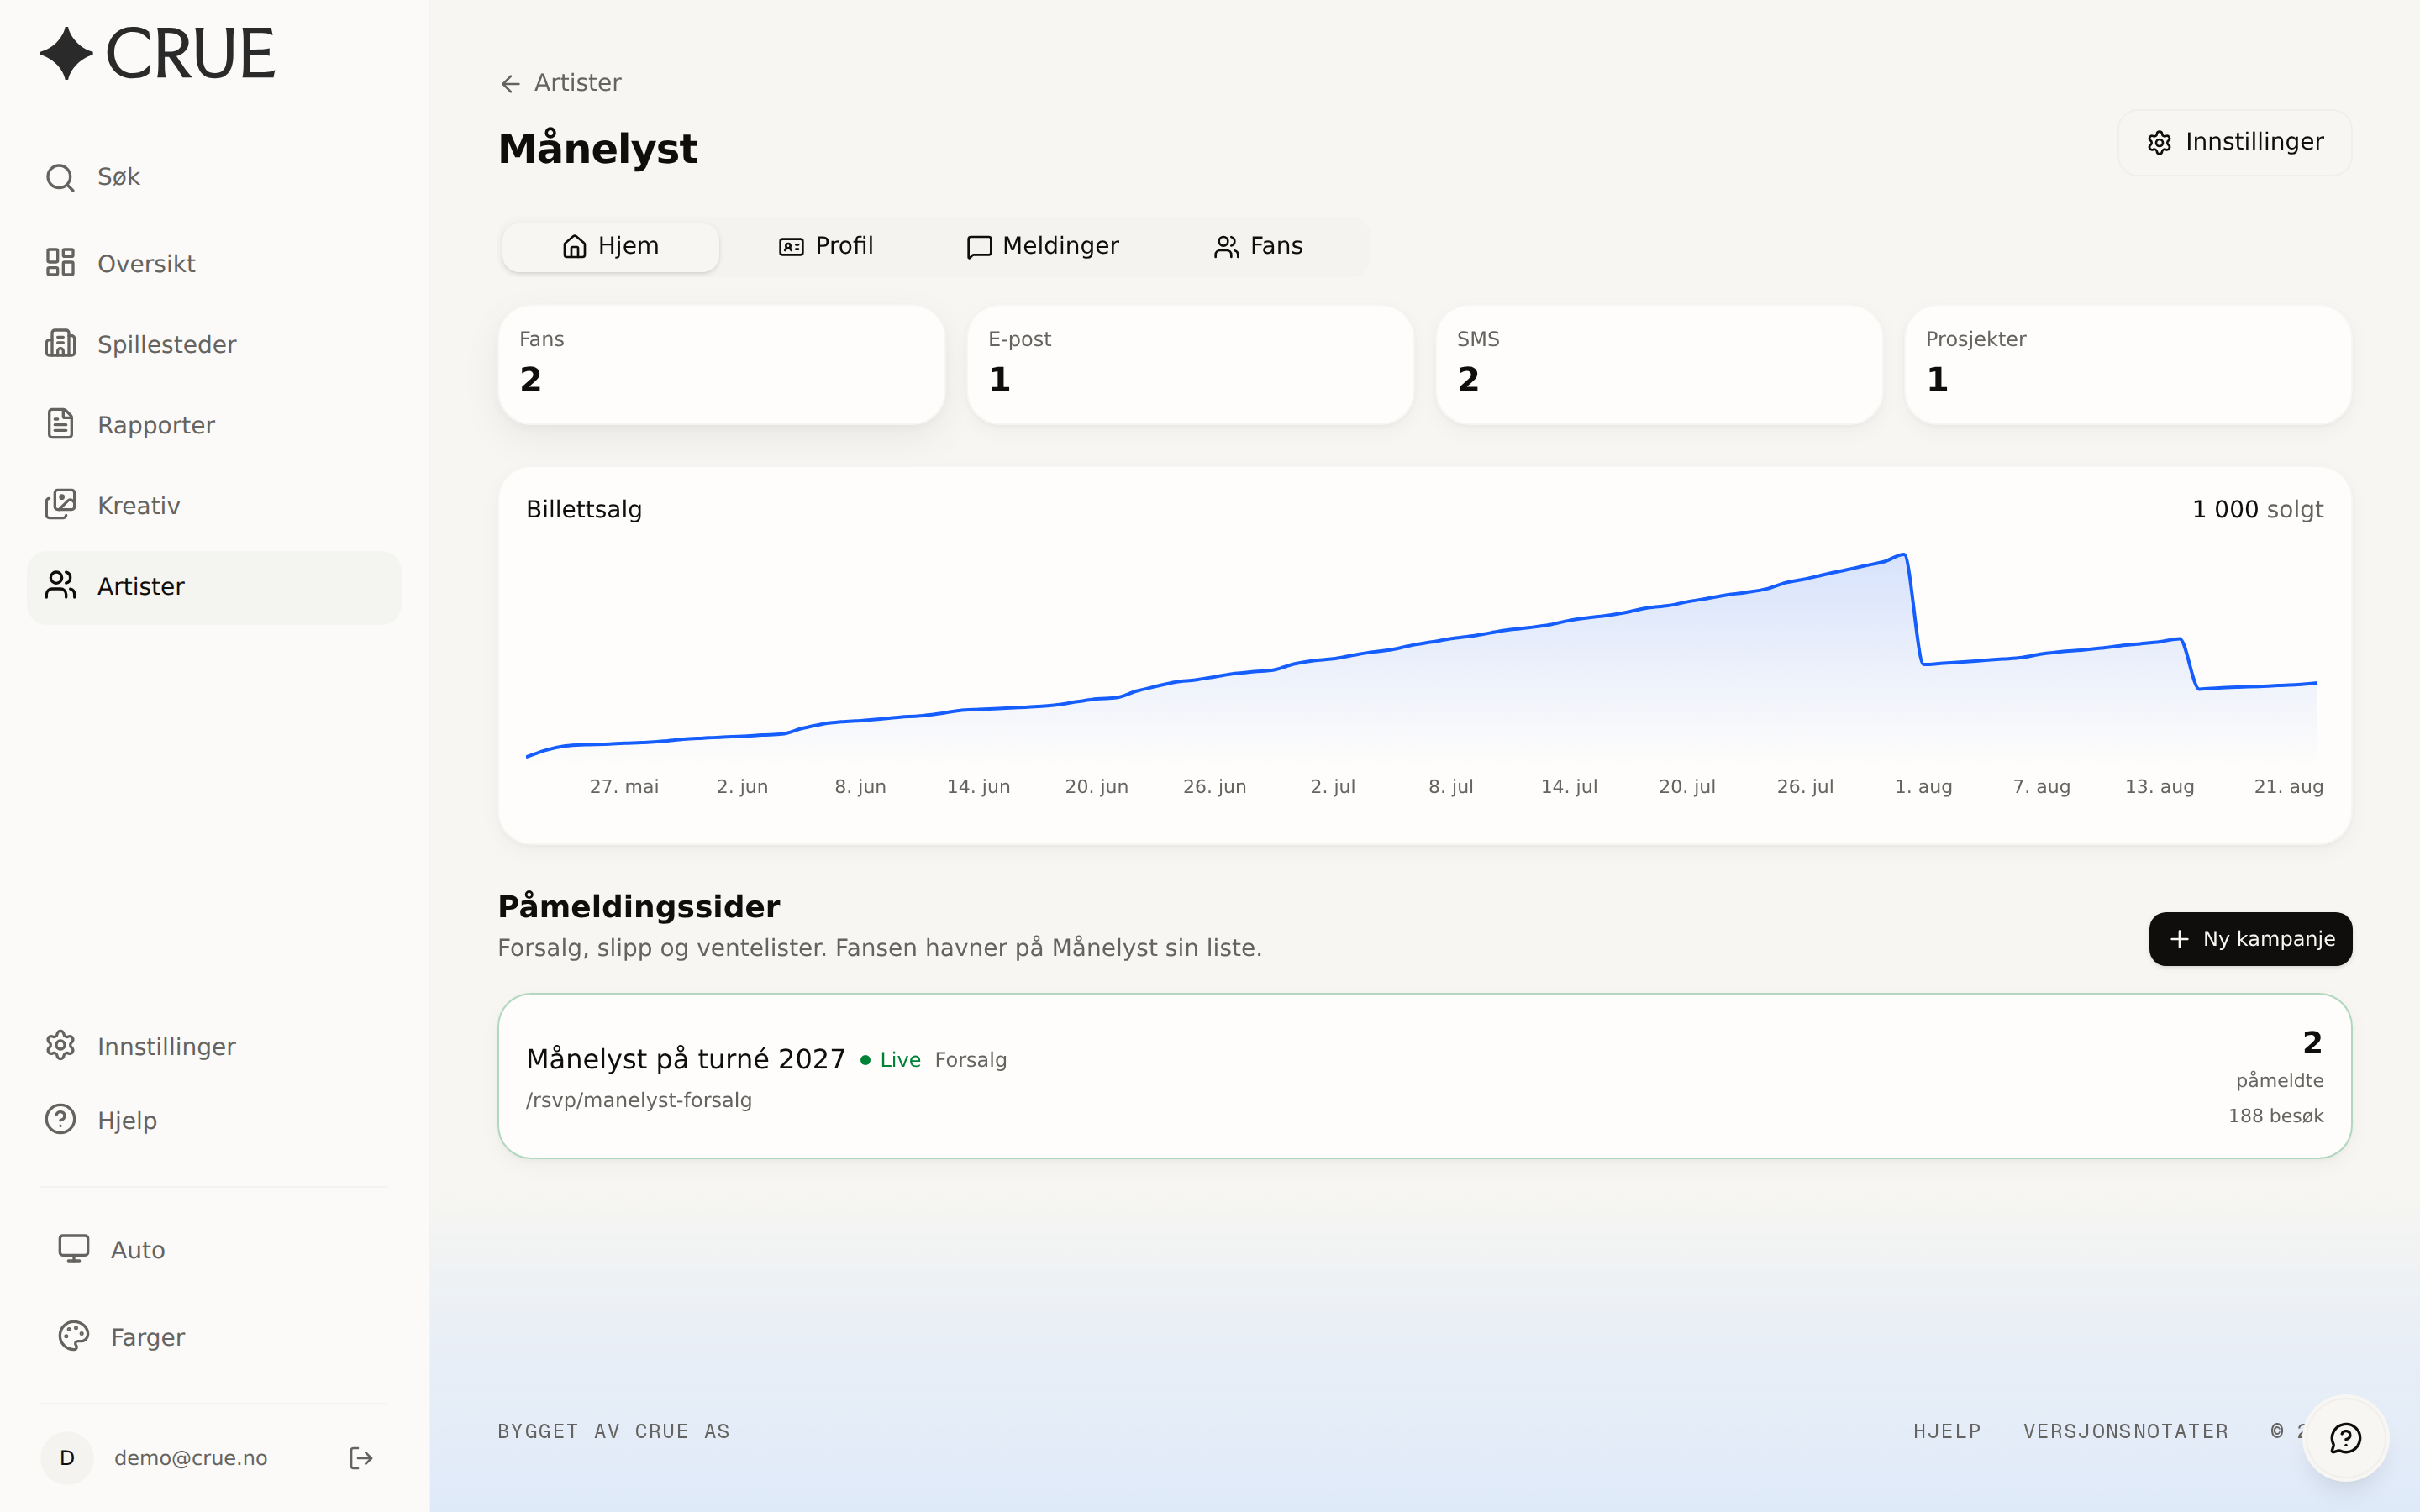Open the Innstillinger button near the title
The height and width of the screenshot is (1512, 2420).
coord(2234,142)
